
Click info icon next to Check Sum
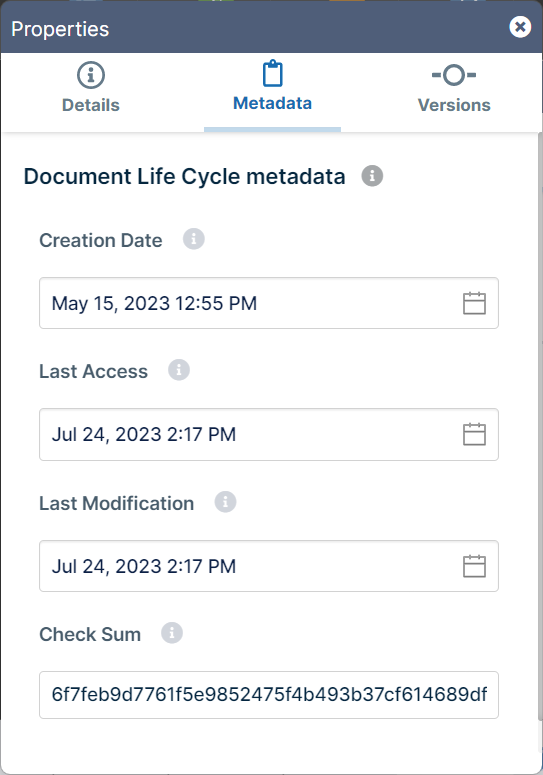pyautogui.click(x=172, y=633)
